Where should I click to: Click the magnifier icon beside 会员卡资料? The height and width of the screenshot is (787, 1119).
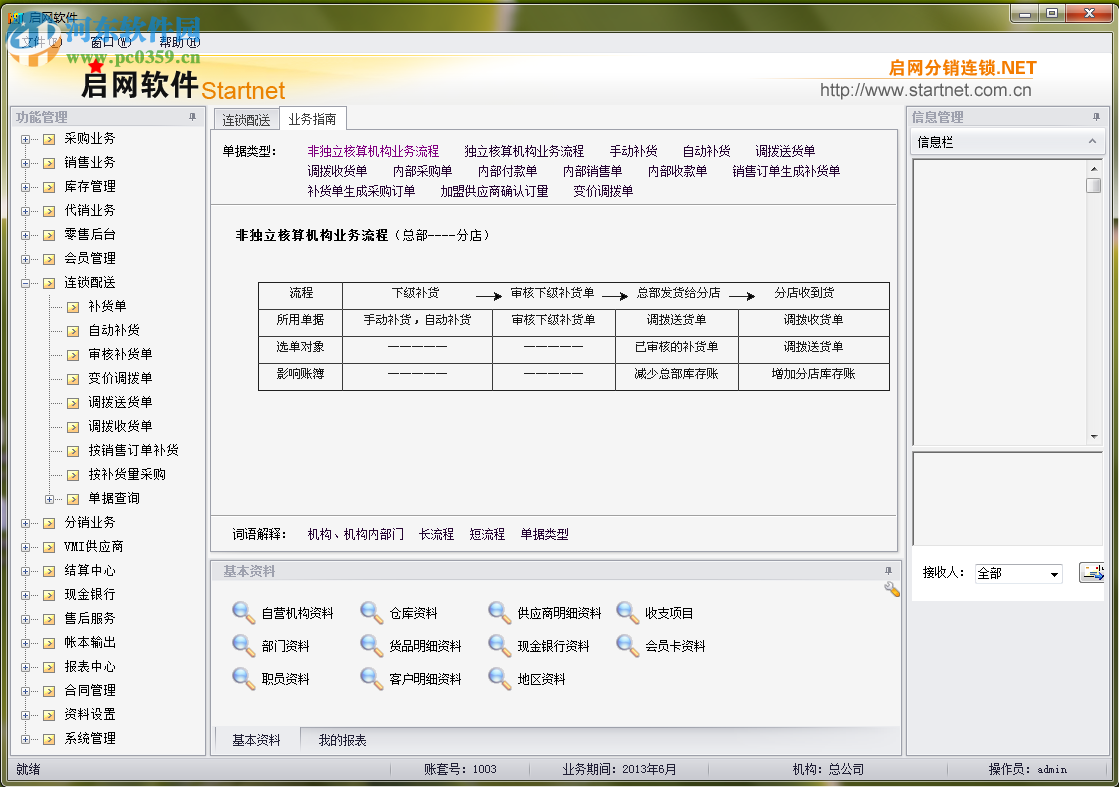[627, 646]
